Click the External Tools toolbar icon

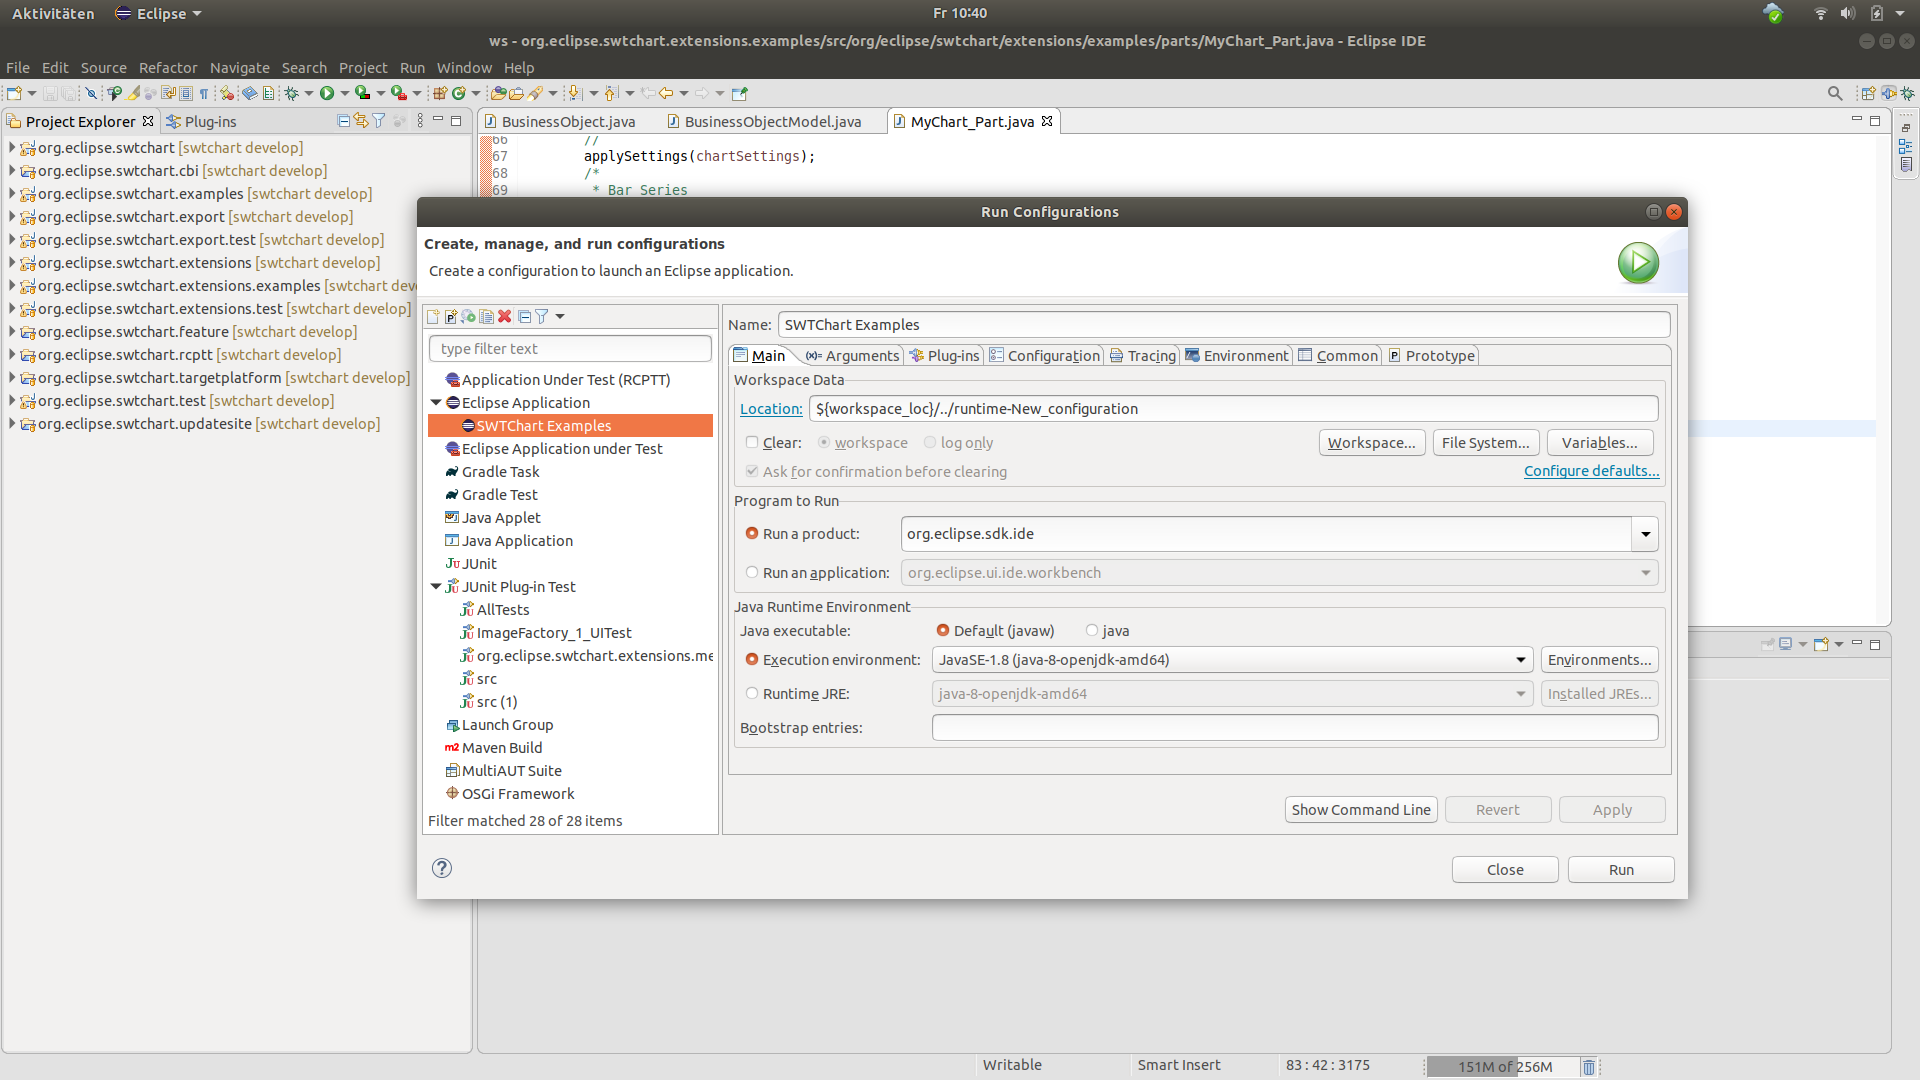[399, 93]
